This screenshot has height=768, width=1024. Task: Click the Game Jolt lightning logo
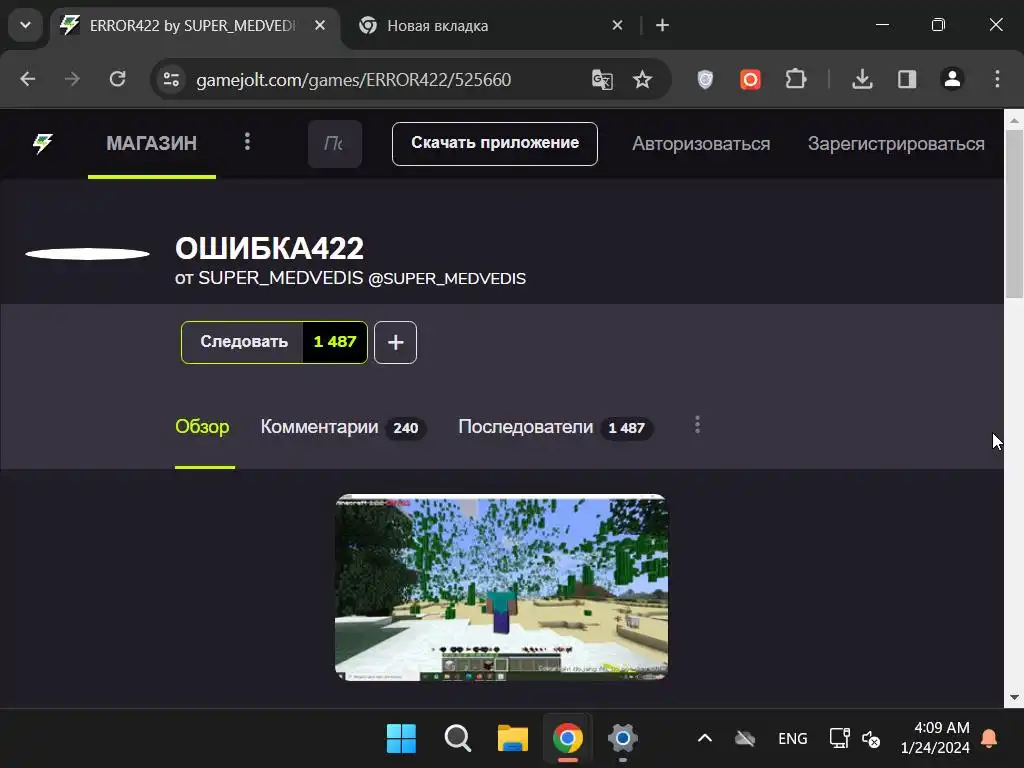(x=43, y=143)
